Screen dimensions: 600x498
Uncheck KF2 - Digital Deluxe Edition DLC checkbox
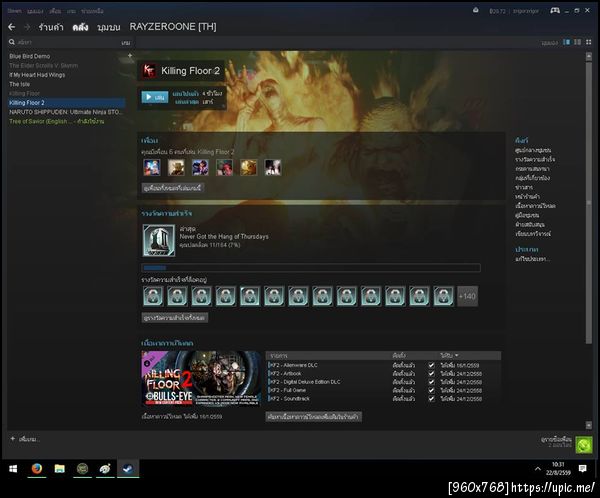(x=431, y=382)
